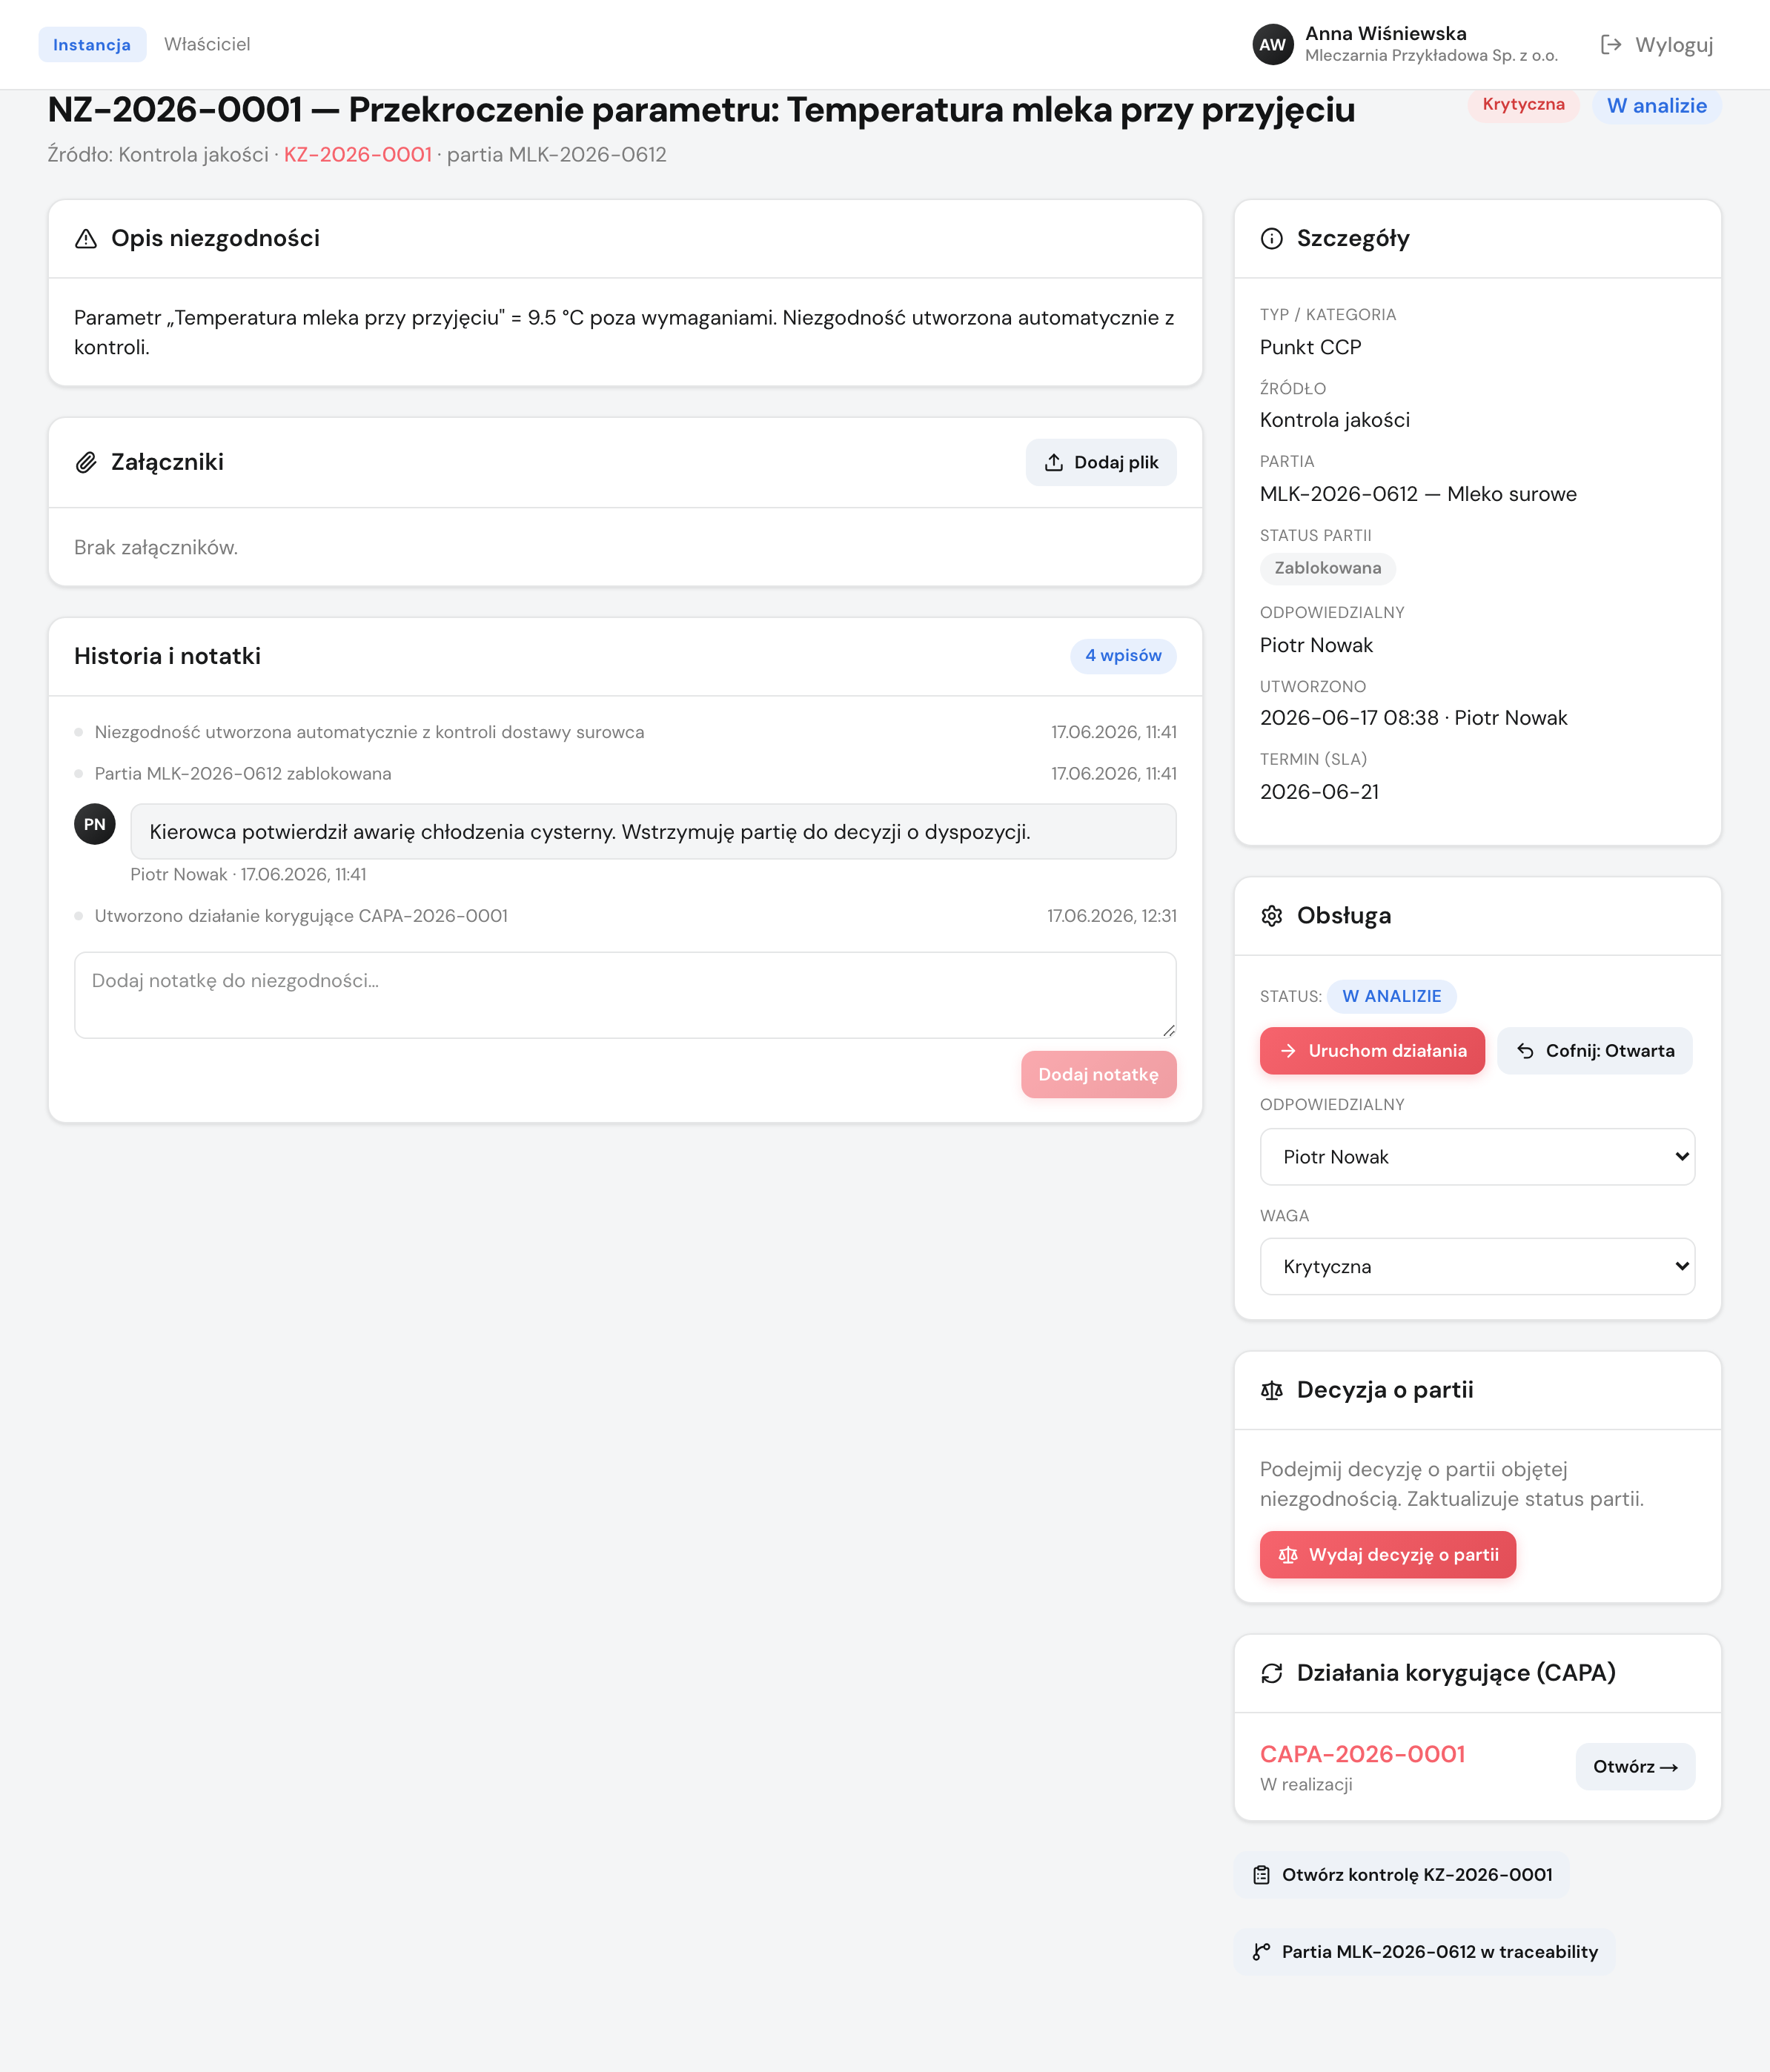Click the PN avatar in the note history
Image resolution: width=1770 pixels, height=2072 pixels.
(95, 824)
